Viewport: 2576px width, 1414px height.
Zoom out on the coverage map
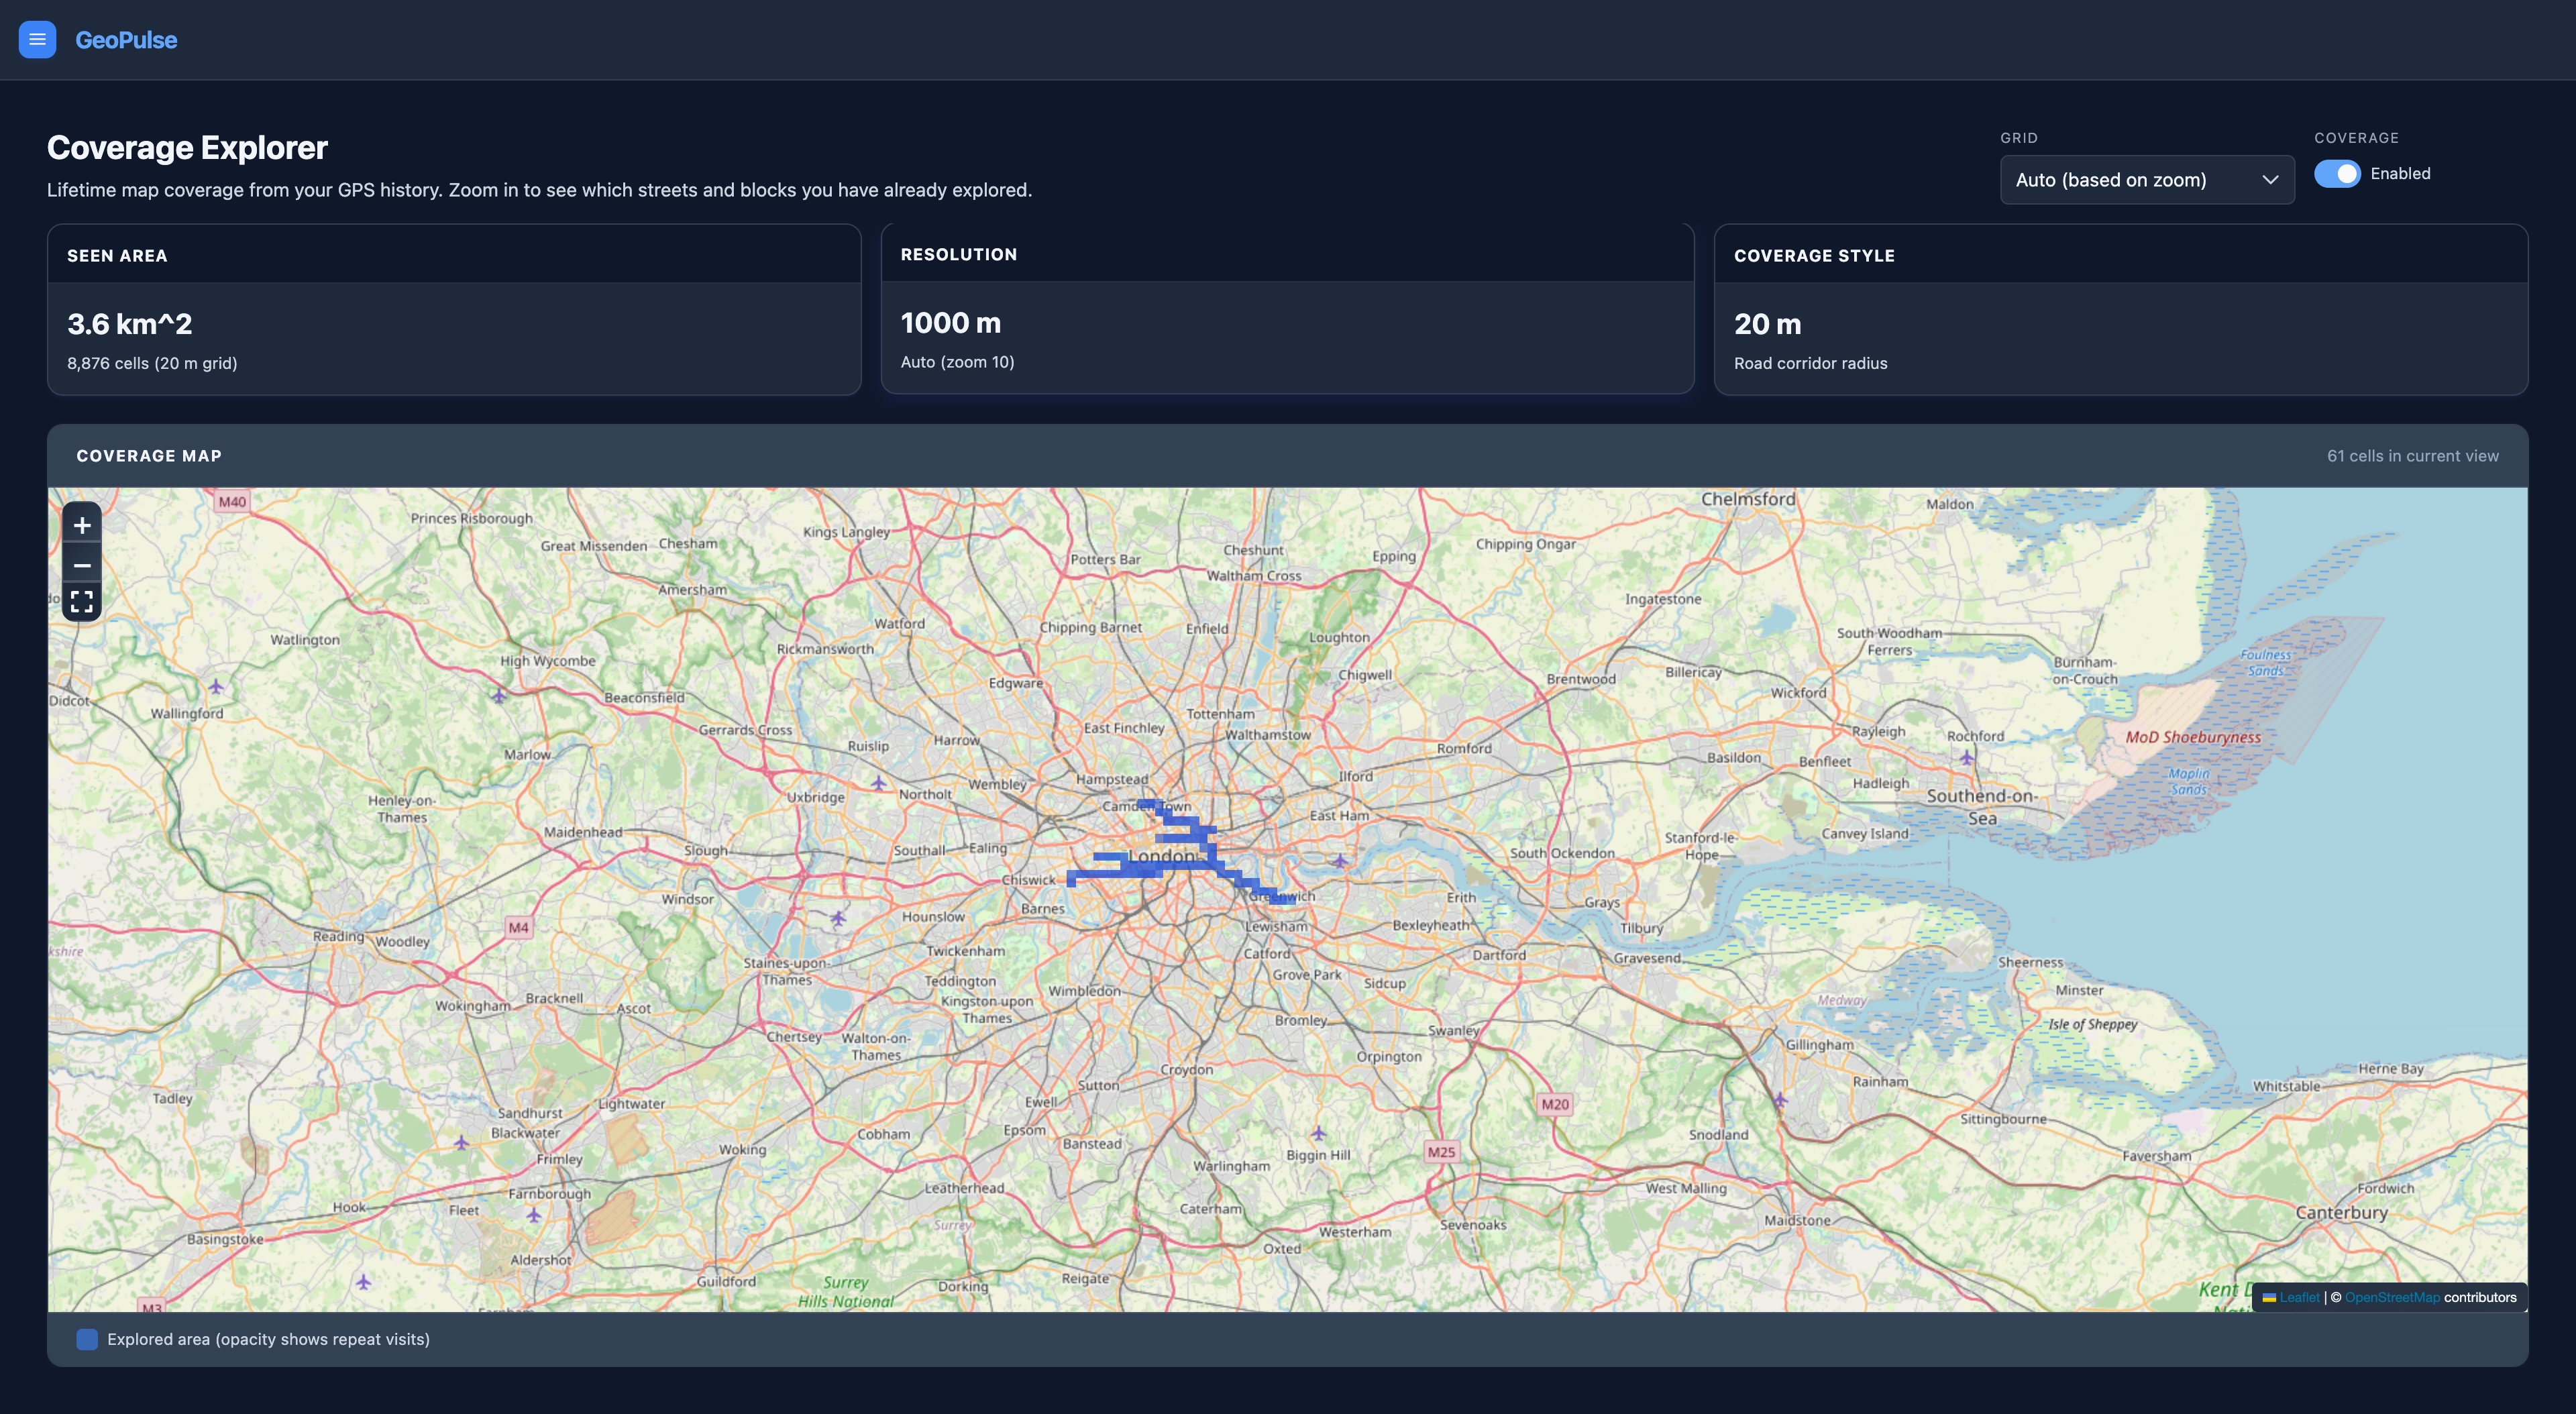(82, 565)
